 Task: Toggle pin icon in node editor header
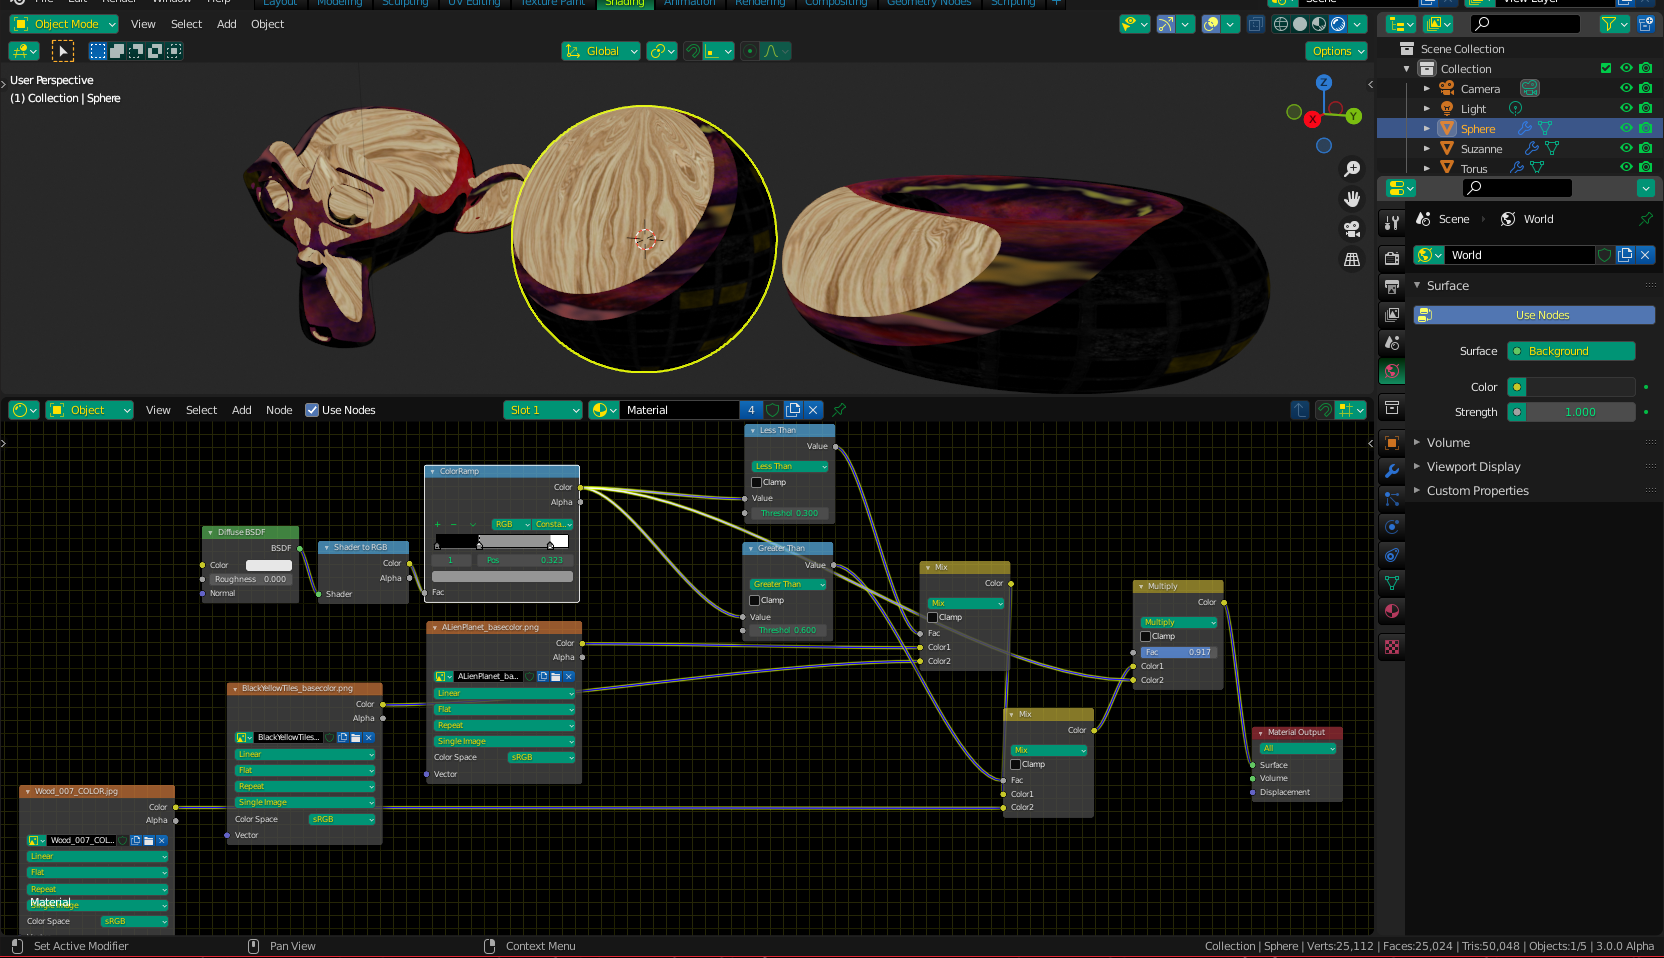coord(839,410)
